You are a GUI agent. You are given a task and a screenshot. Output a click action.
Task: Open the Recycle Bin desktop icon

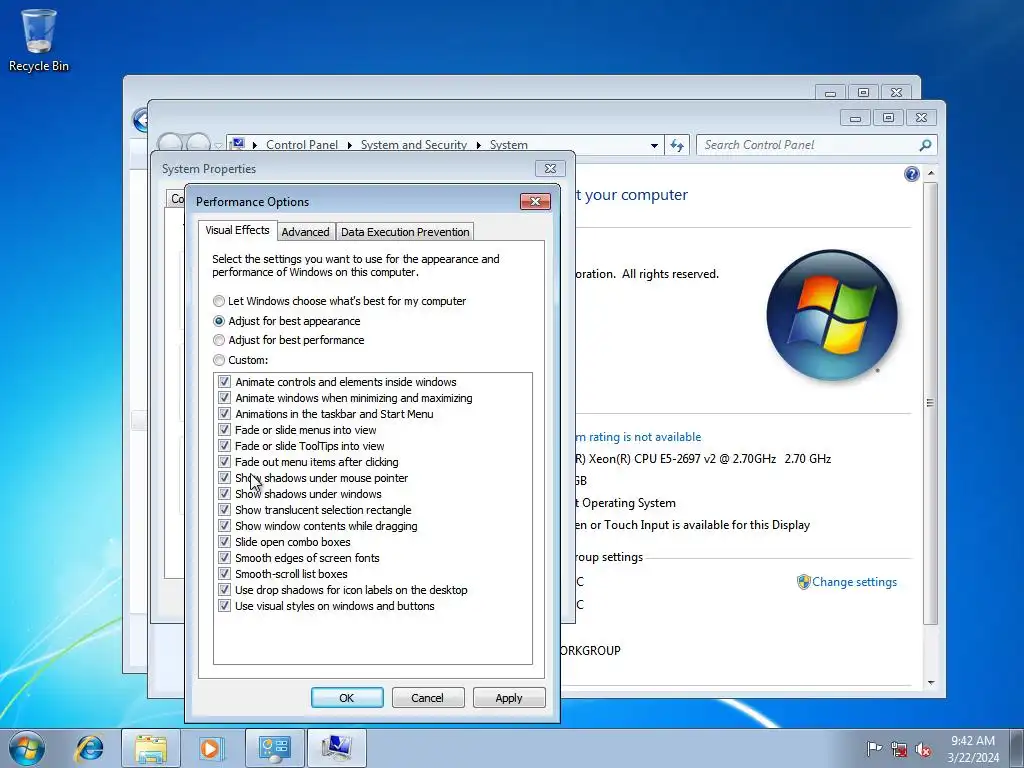pos(39,40)
